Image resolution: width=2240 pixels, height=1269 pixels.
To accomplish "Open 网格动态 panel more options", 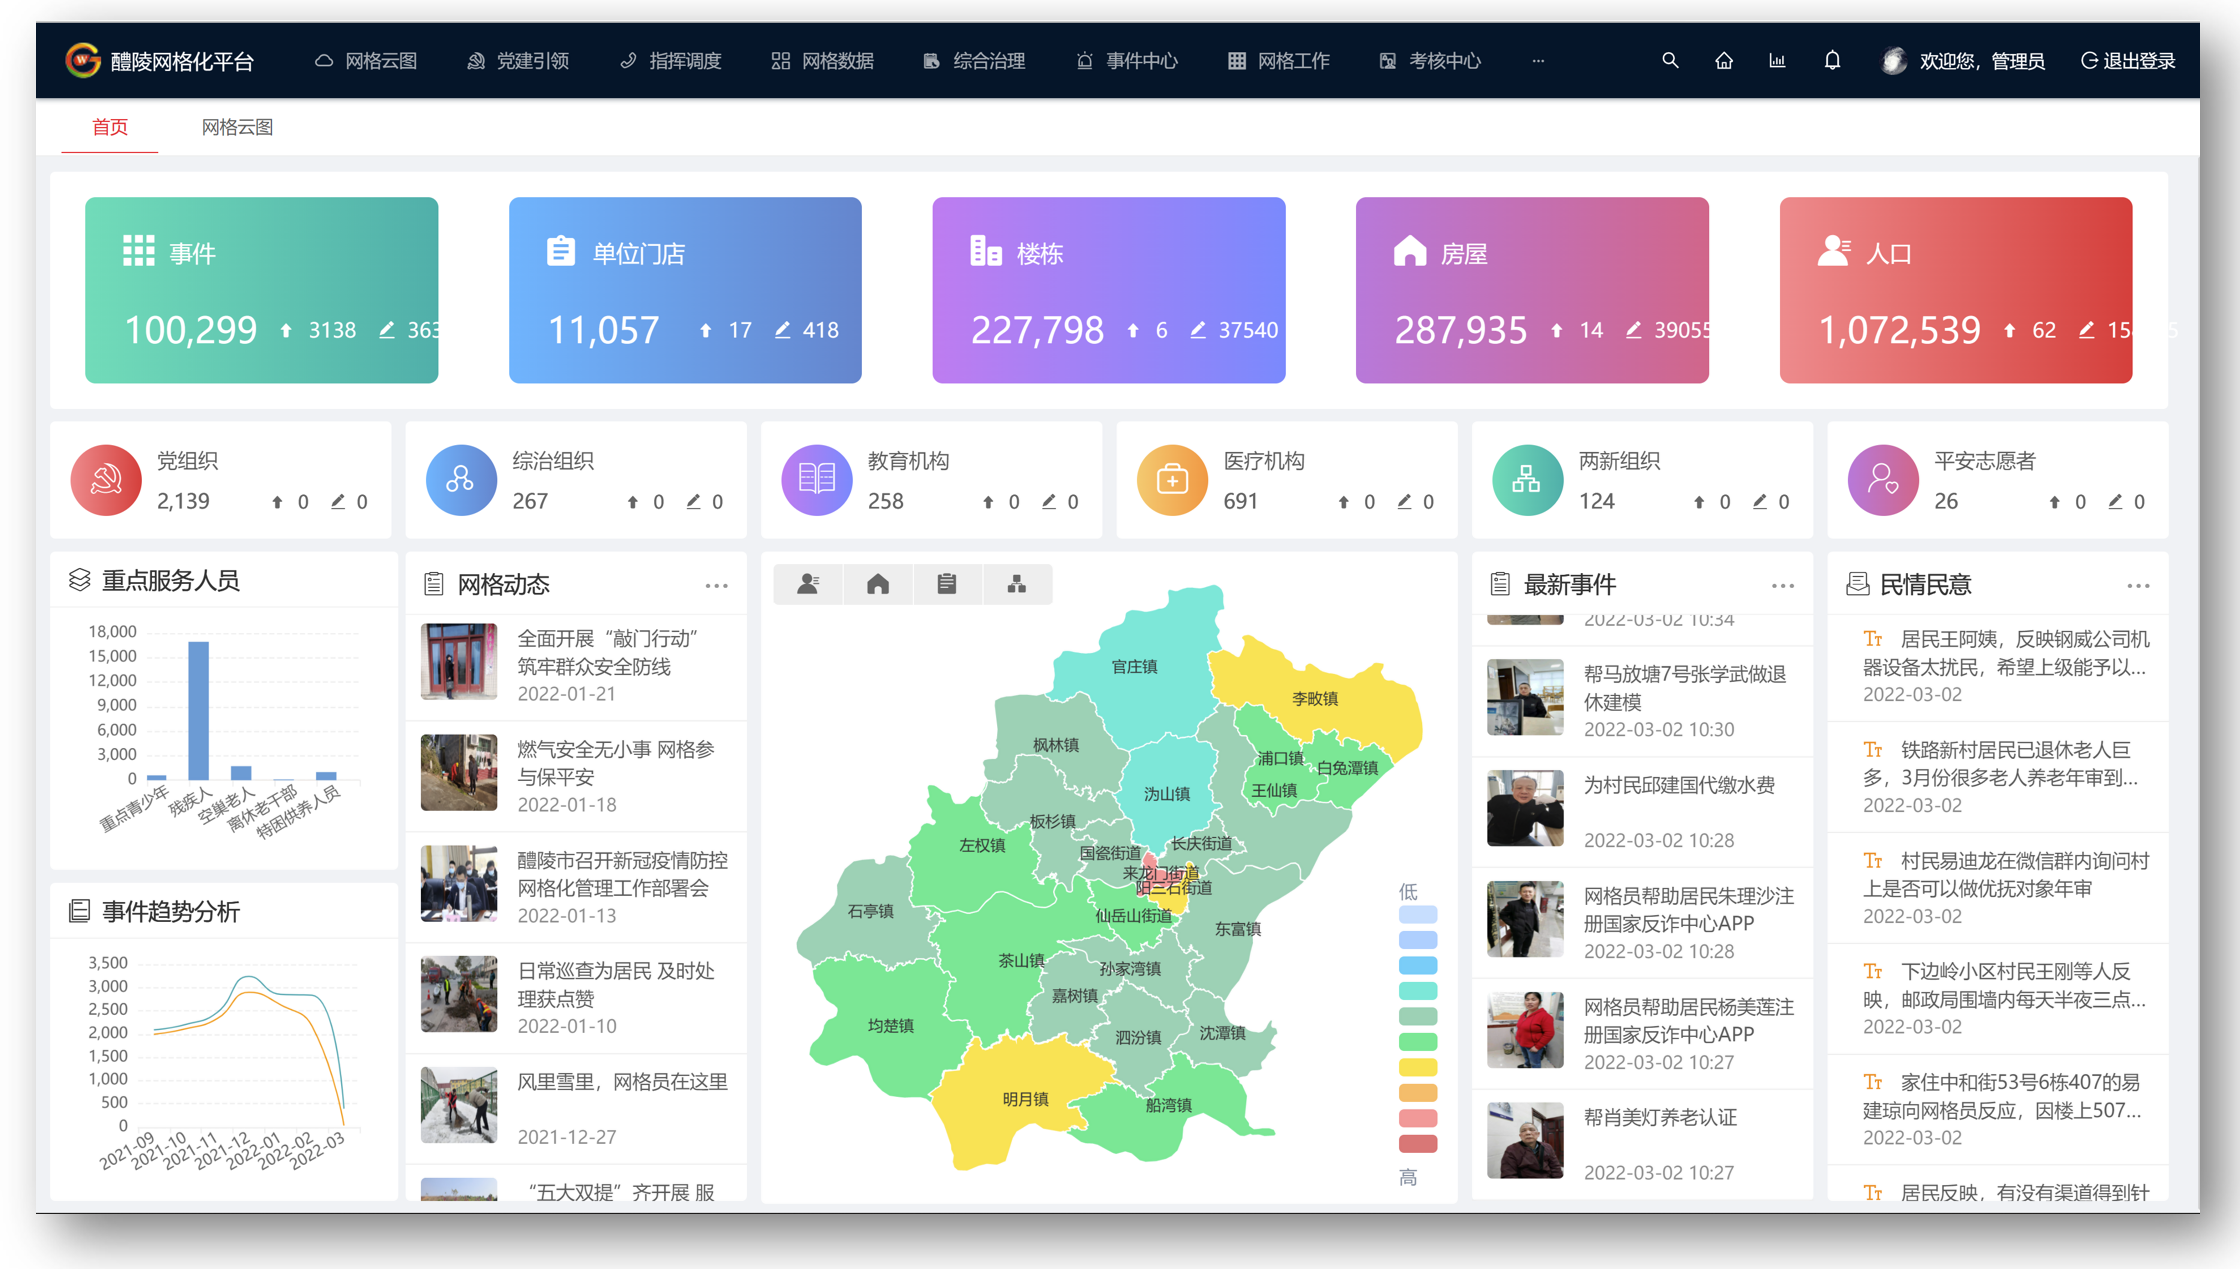I will pos(716,586).
